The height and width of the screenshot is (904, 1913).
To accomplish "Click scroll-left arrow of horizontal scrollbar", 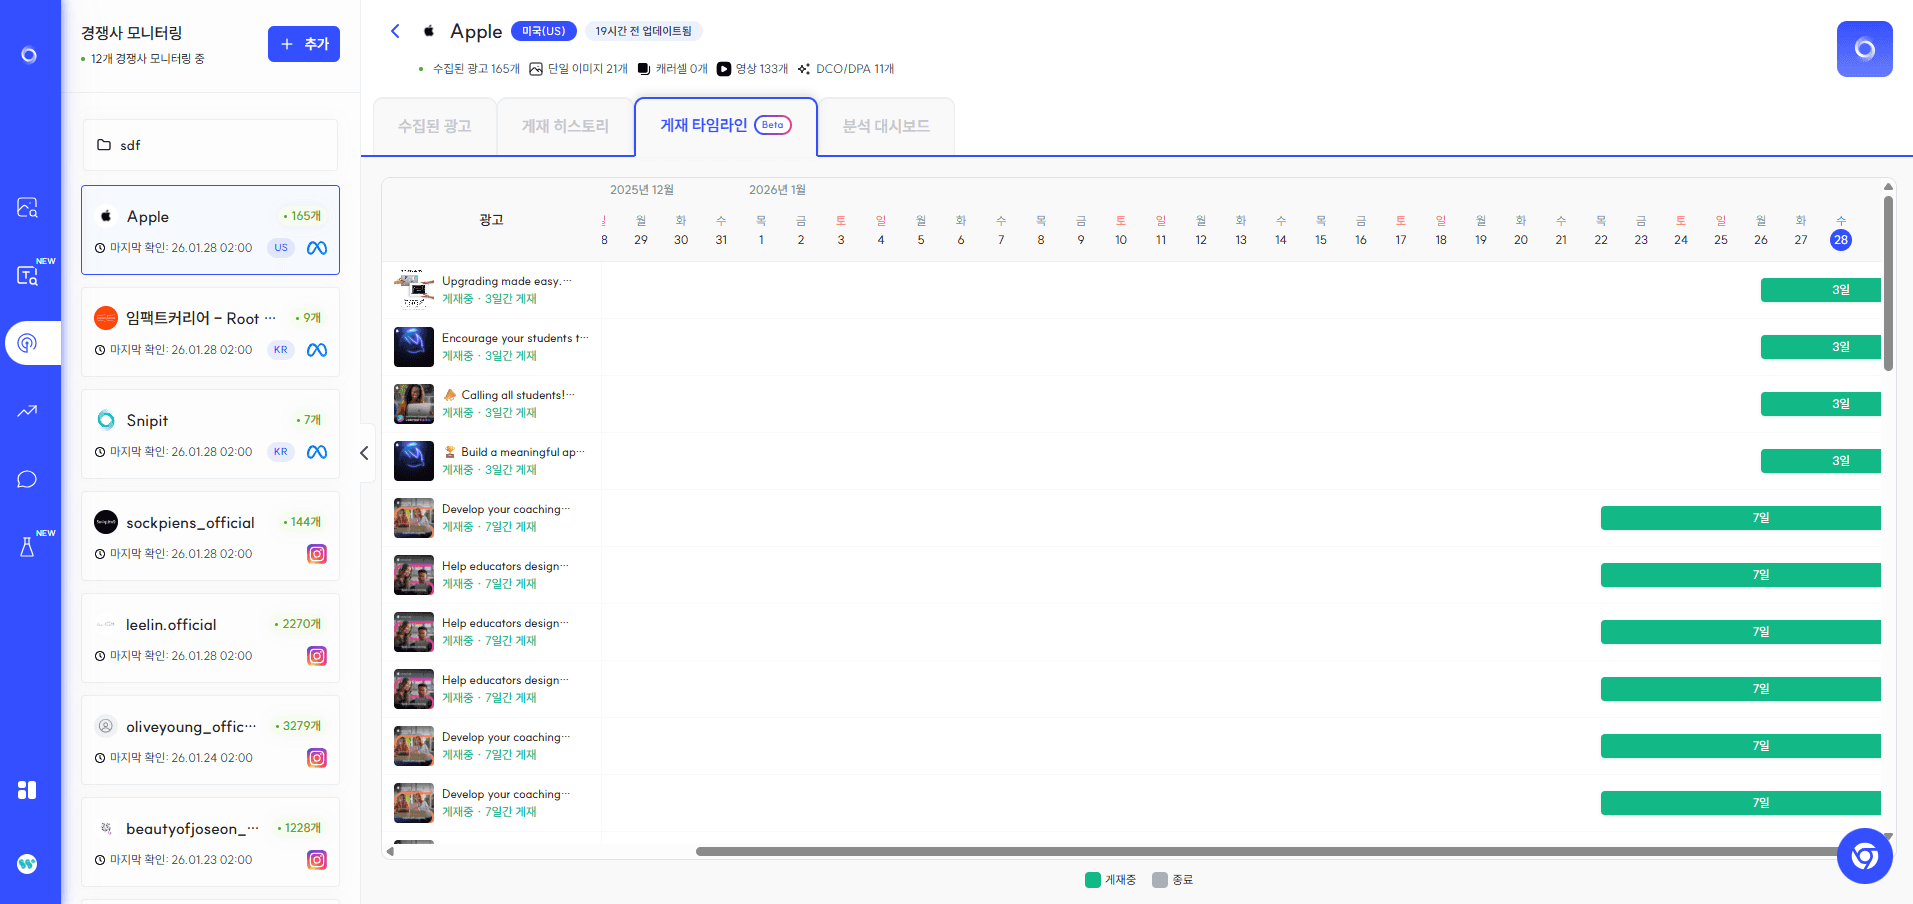I will 390,852.
